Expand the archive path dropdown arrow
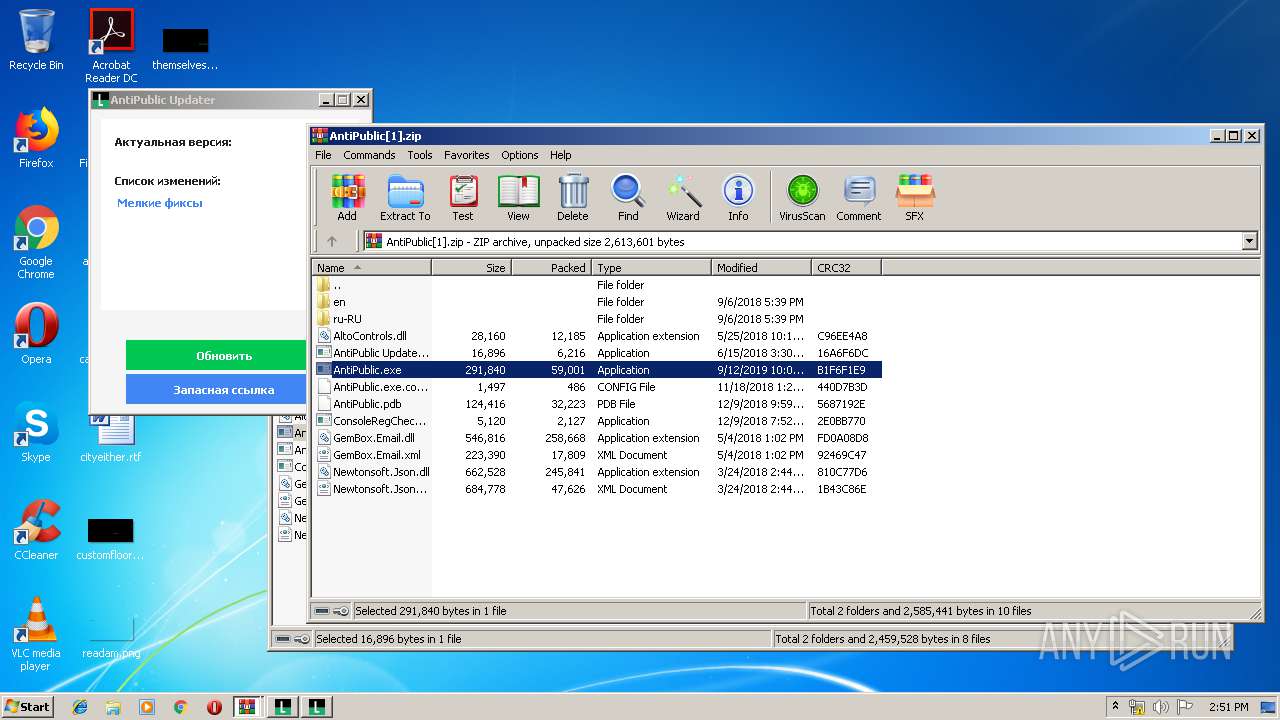This screenshot has height=720, width=1280. pos(1249,241)
